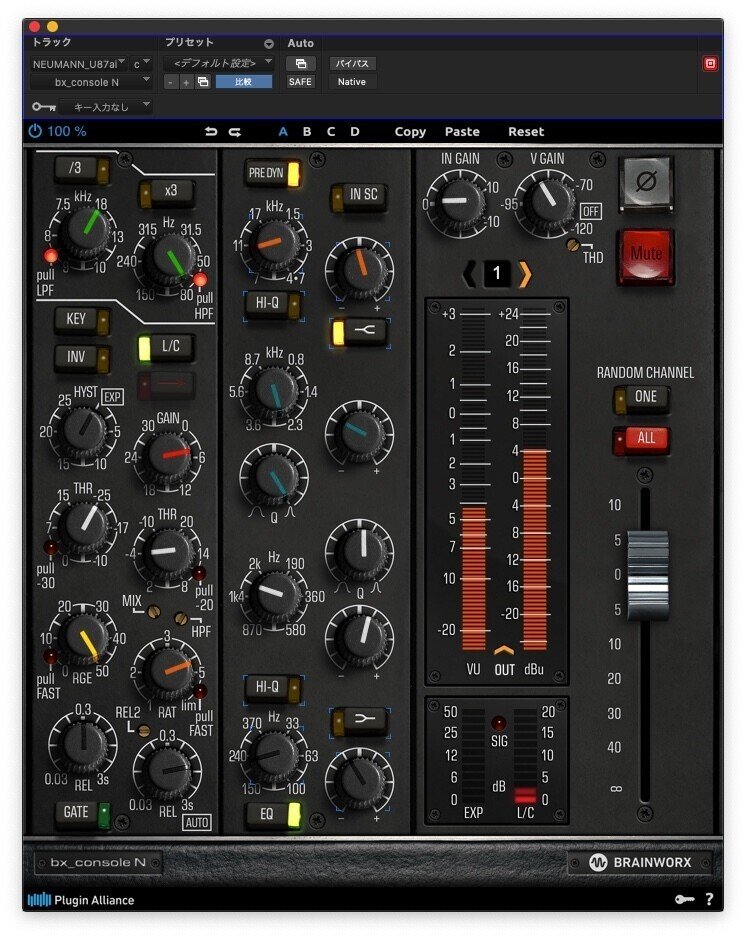Open the Plugin Alliance key icon
Screen dimensions: 746x938
tap(684, 899)
